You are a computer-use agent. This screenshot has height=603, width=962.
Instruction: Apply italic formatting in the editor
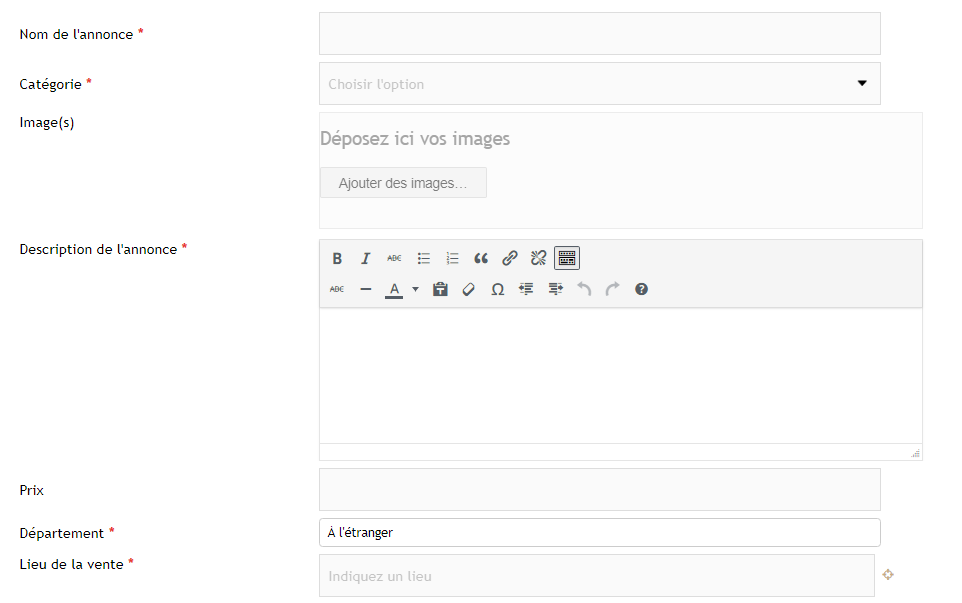(x=366, y=258)
